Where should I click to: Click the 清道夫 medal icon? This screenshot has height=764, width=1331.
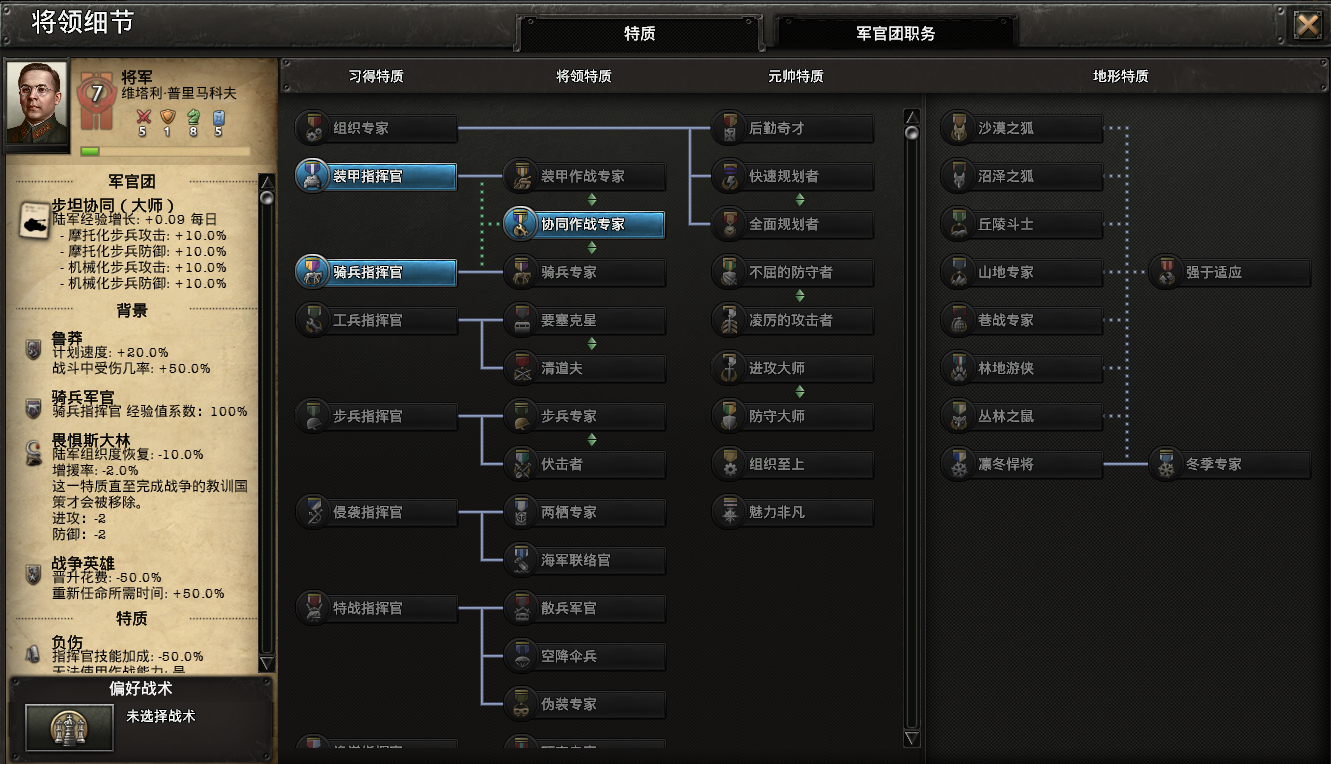click(521, 369)
